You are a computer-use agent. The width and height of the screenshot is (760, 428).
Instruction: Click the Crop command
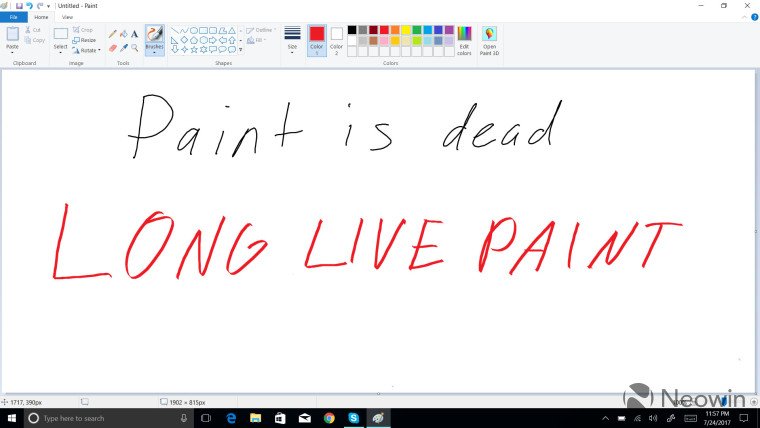pyautogui.click(x=82, y=30)
